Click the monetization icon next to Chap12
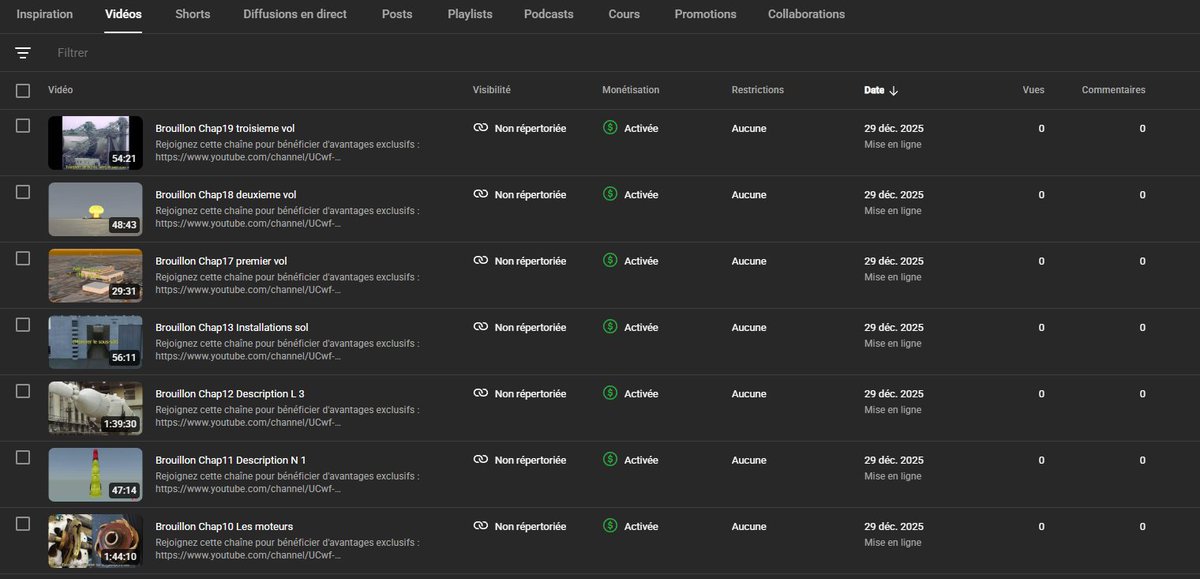This screenshot has height=579, width=1200. click(610, 393)
